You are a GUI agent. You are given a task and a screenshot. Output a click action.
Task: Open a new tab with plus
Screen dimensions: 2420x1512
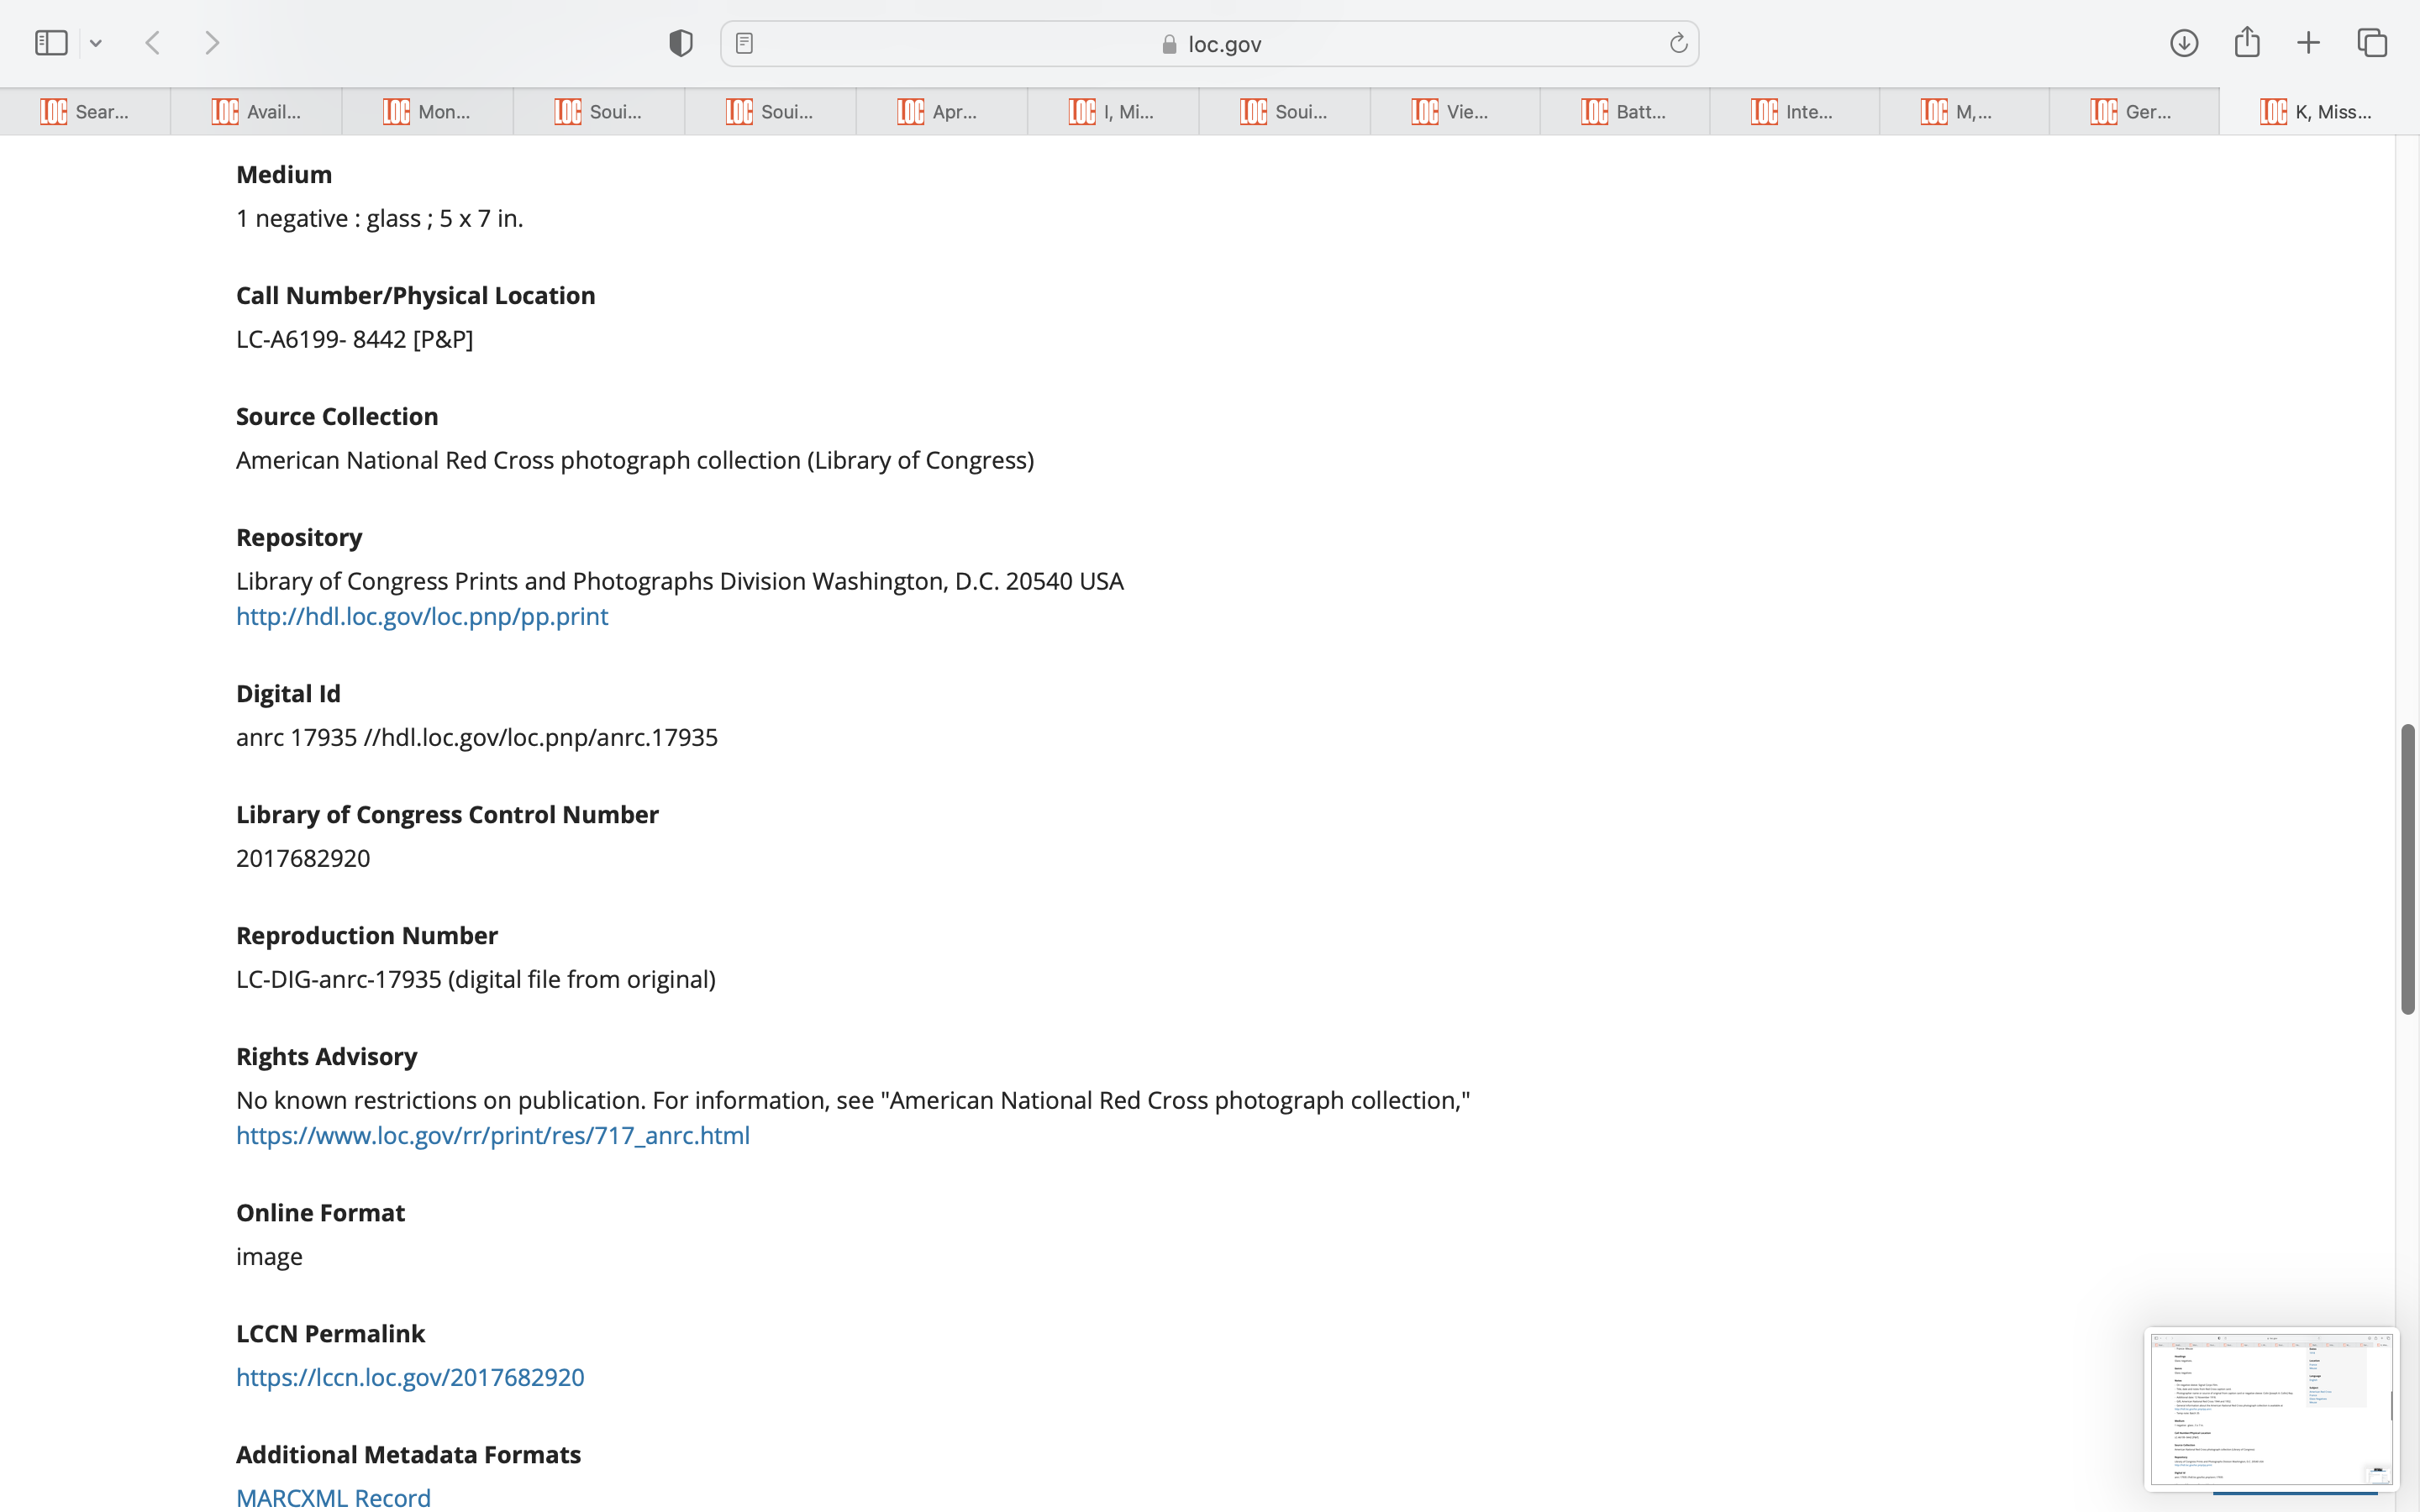2308,43
